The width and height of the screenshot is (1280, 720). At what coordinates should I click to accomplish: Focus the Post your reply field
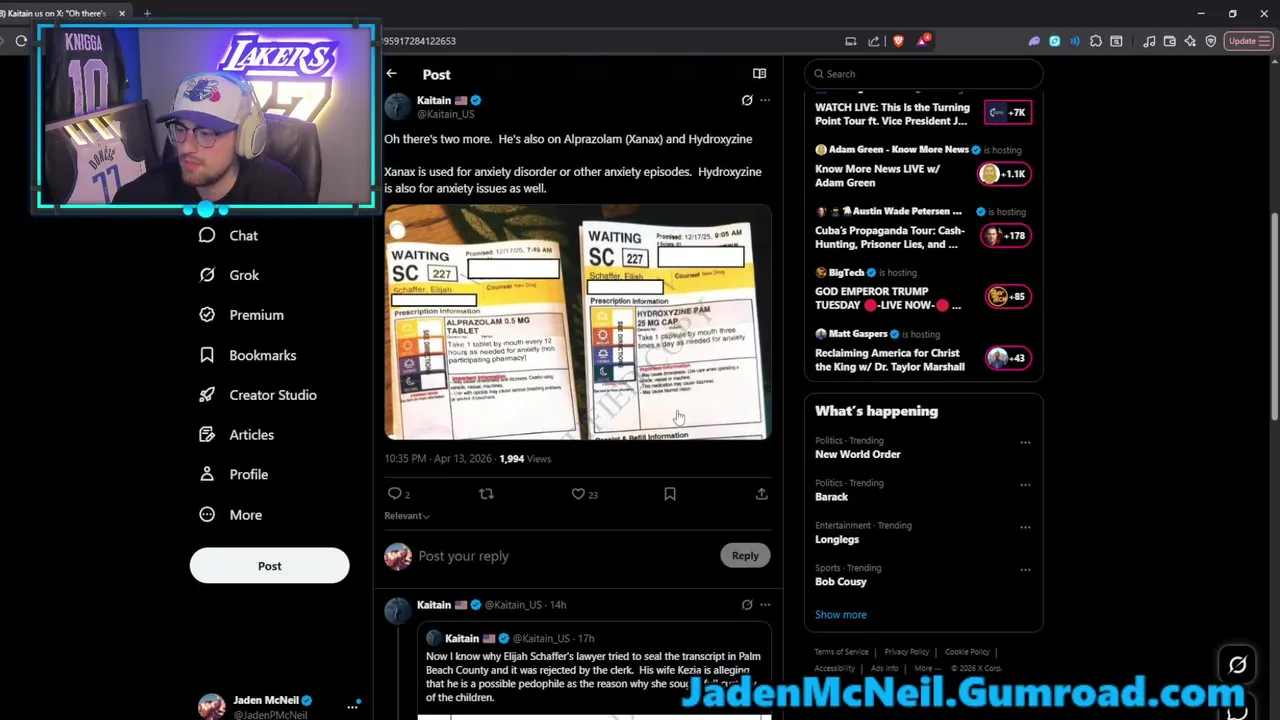pyautogui.click(x=565, y=556)
